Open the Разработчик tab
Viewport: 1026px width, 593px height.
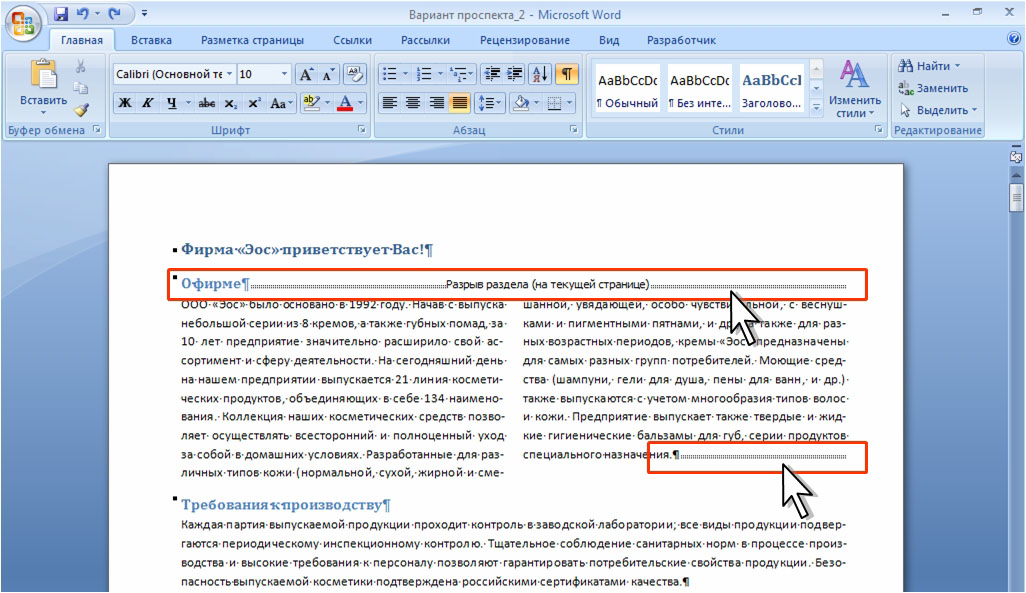click(x=681, y=40)
